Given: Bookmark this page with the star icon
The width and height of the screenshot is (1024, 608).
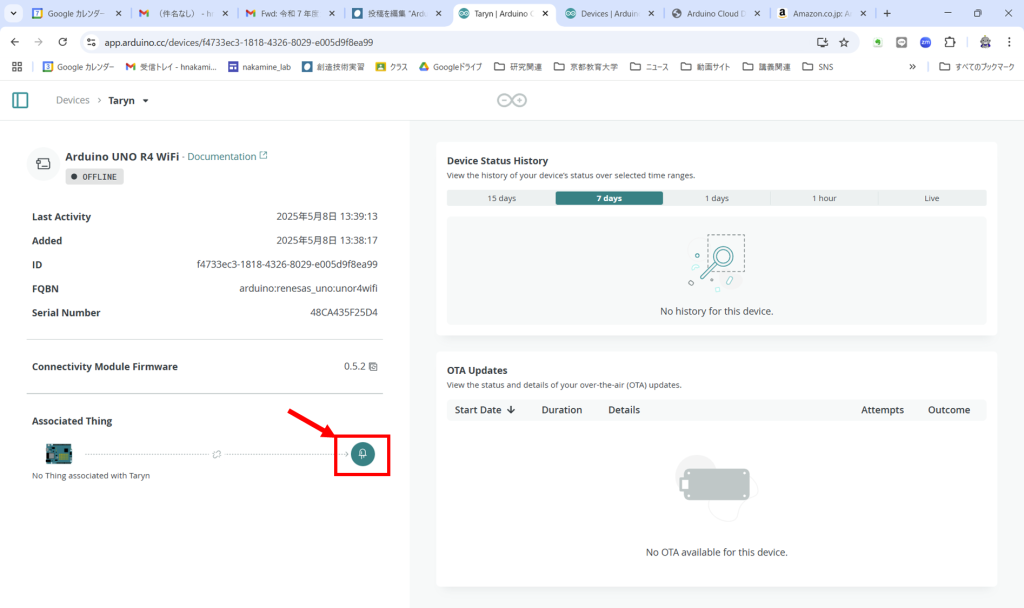Looking at the screenshot, I should tap(844, 42).
